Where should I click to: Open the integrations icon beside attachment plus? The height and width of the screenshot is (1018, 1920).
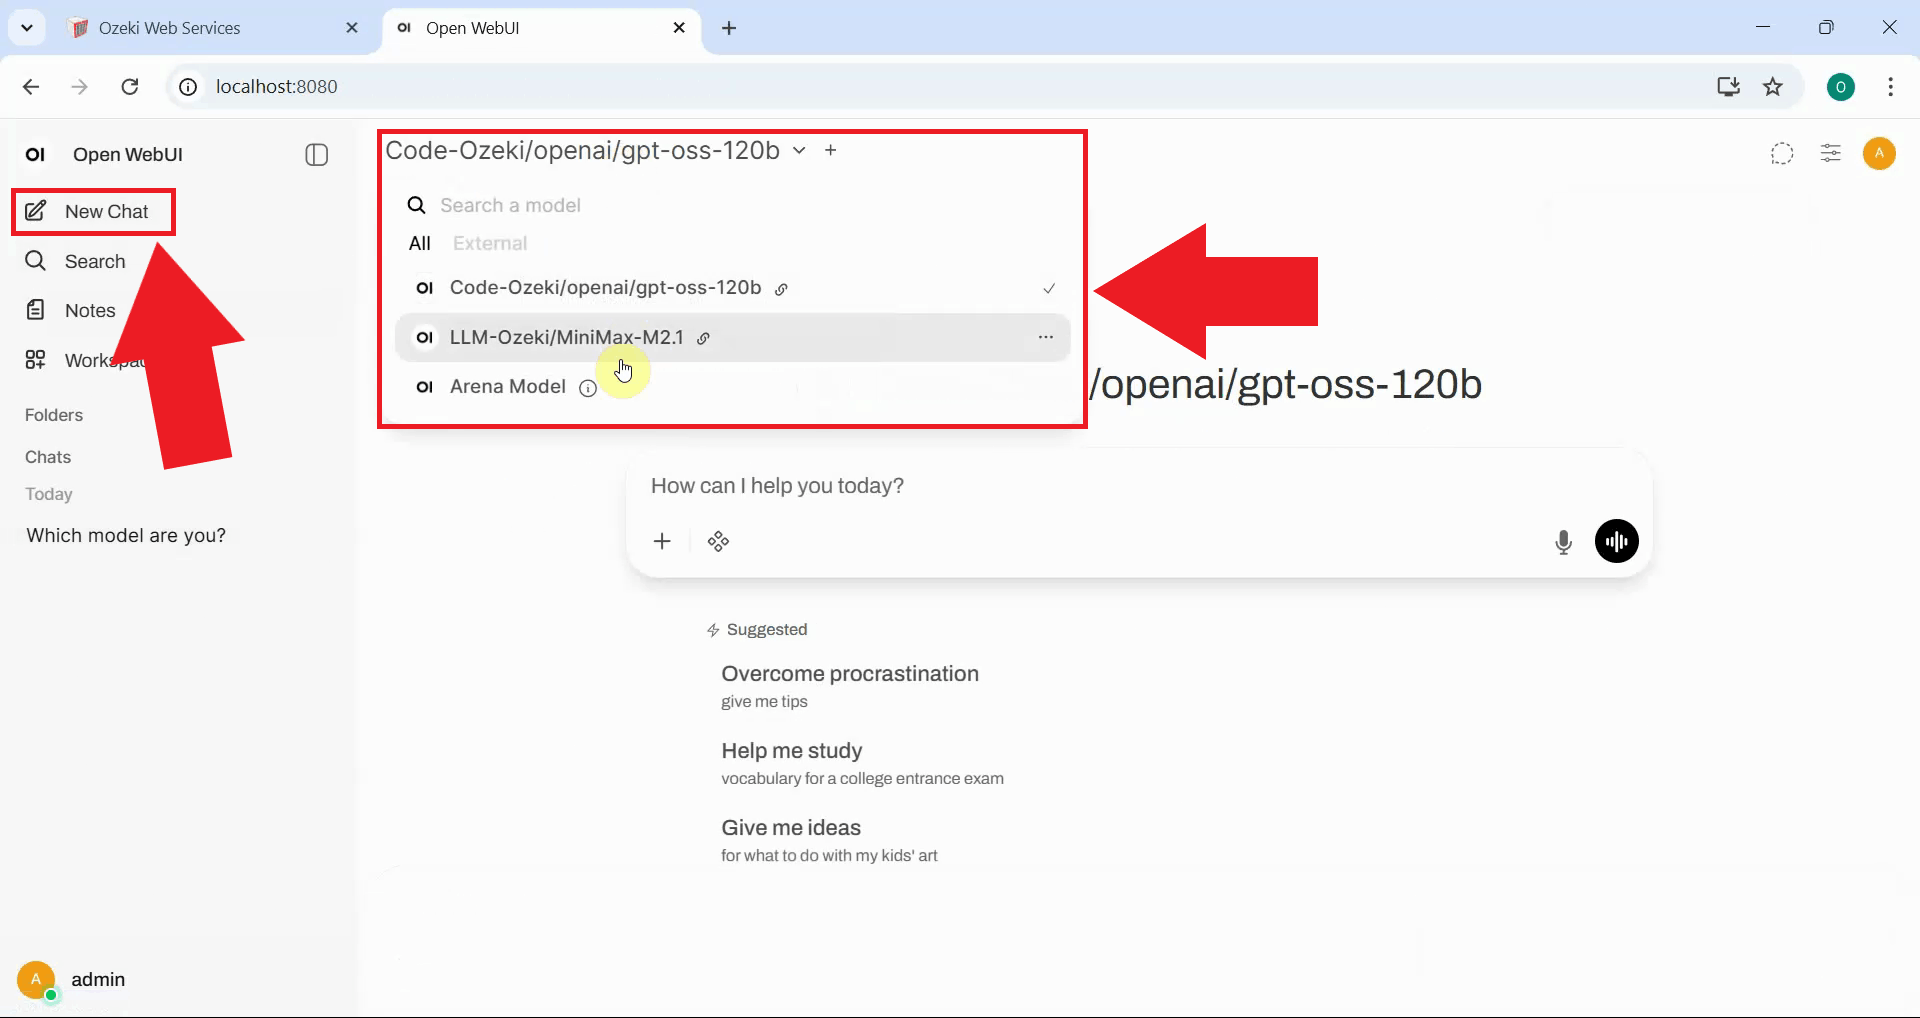[718, 542]
